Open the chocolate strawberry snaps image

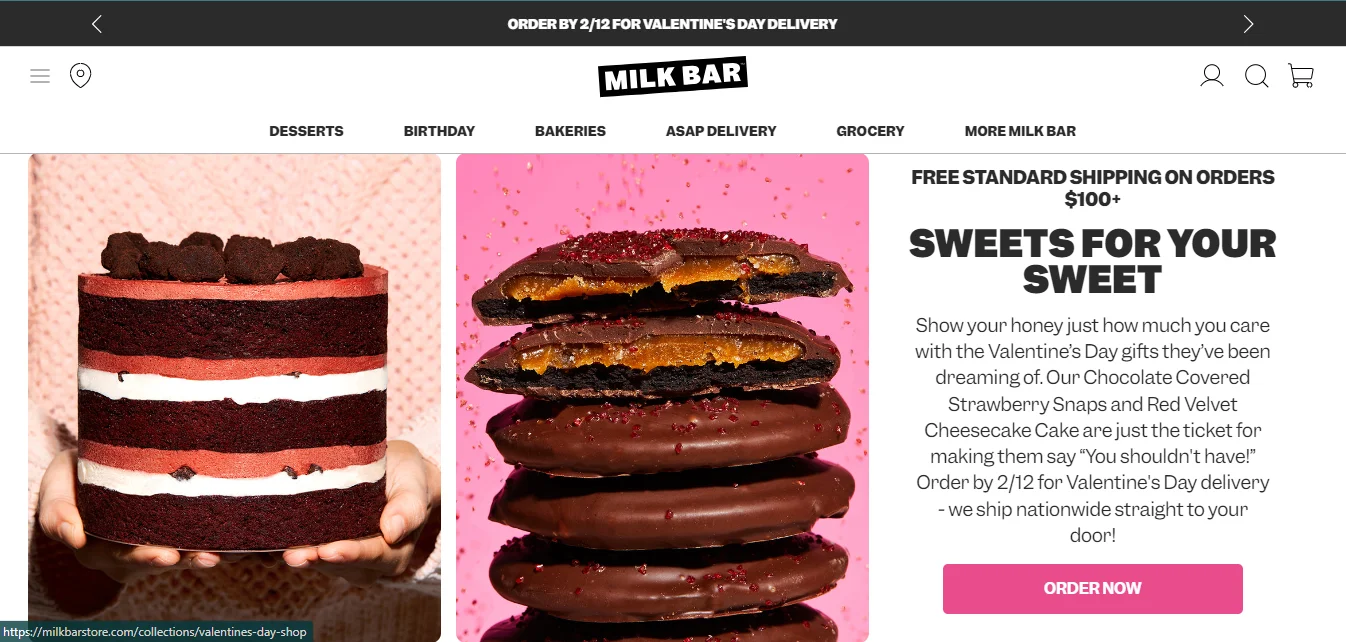(662, 397)
